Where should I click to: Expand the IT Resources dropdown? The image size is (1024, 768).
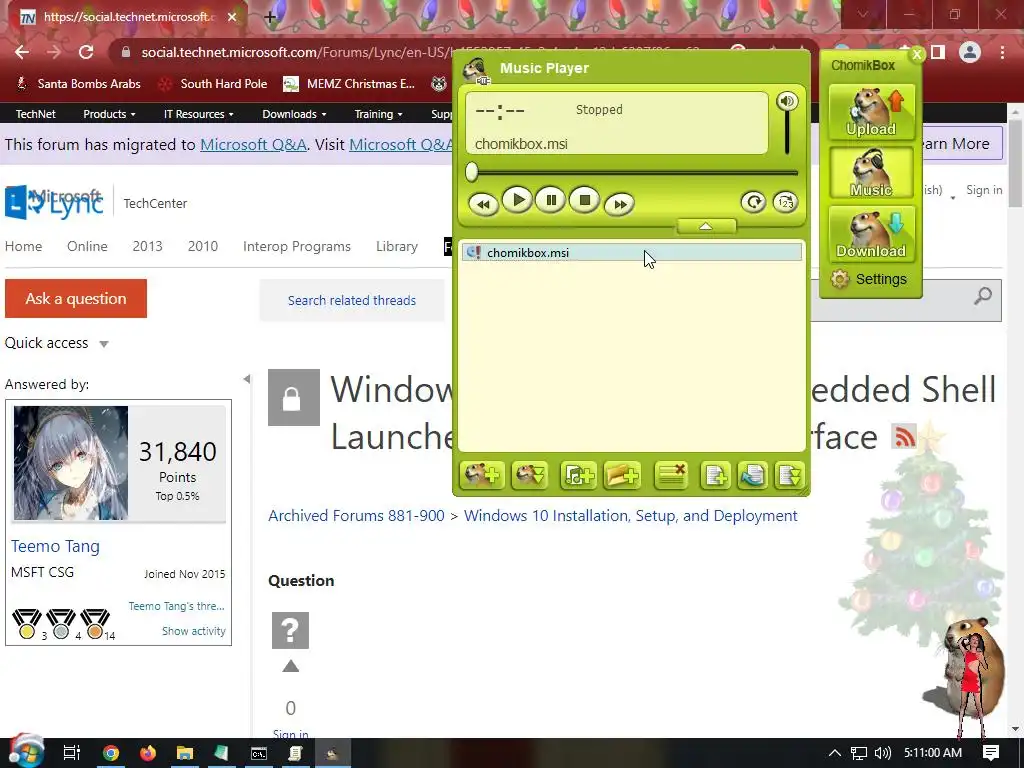(199, 114)
